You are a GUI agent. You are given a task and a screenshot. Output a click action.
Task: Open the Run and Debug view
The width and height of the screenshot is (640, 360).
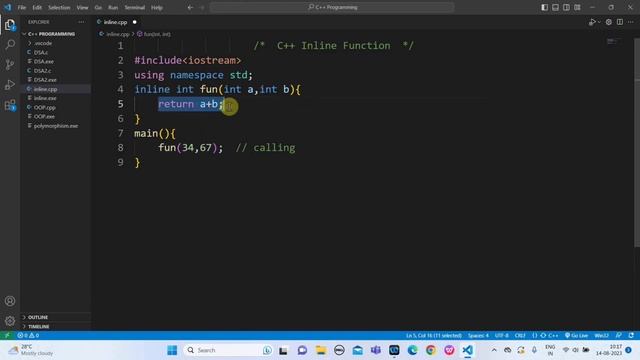click(x=10, y=85)
